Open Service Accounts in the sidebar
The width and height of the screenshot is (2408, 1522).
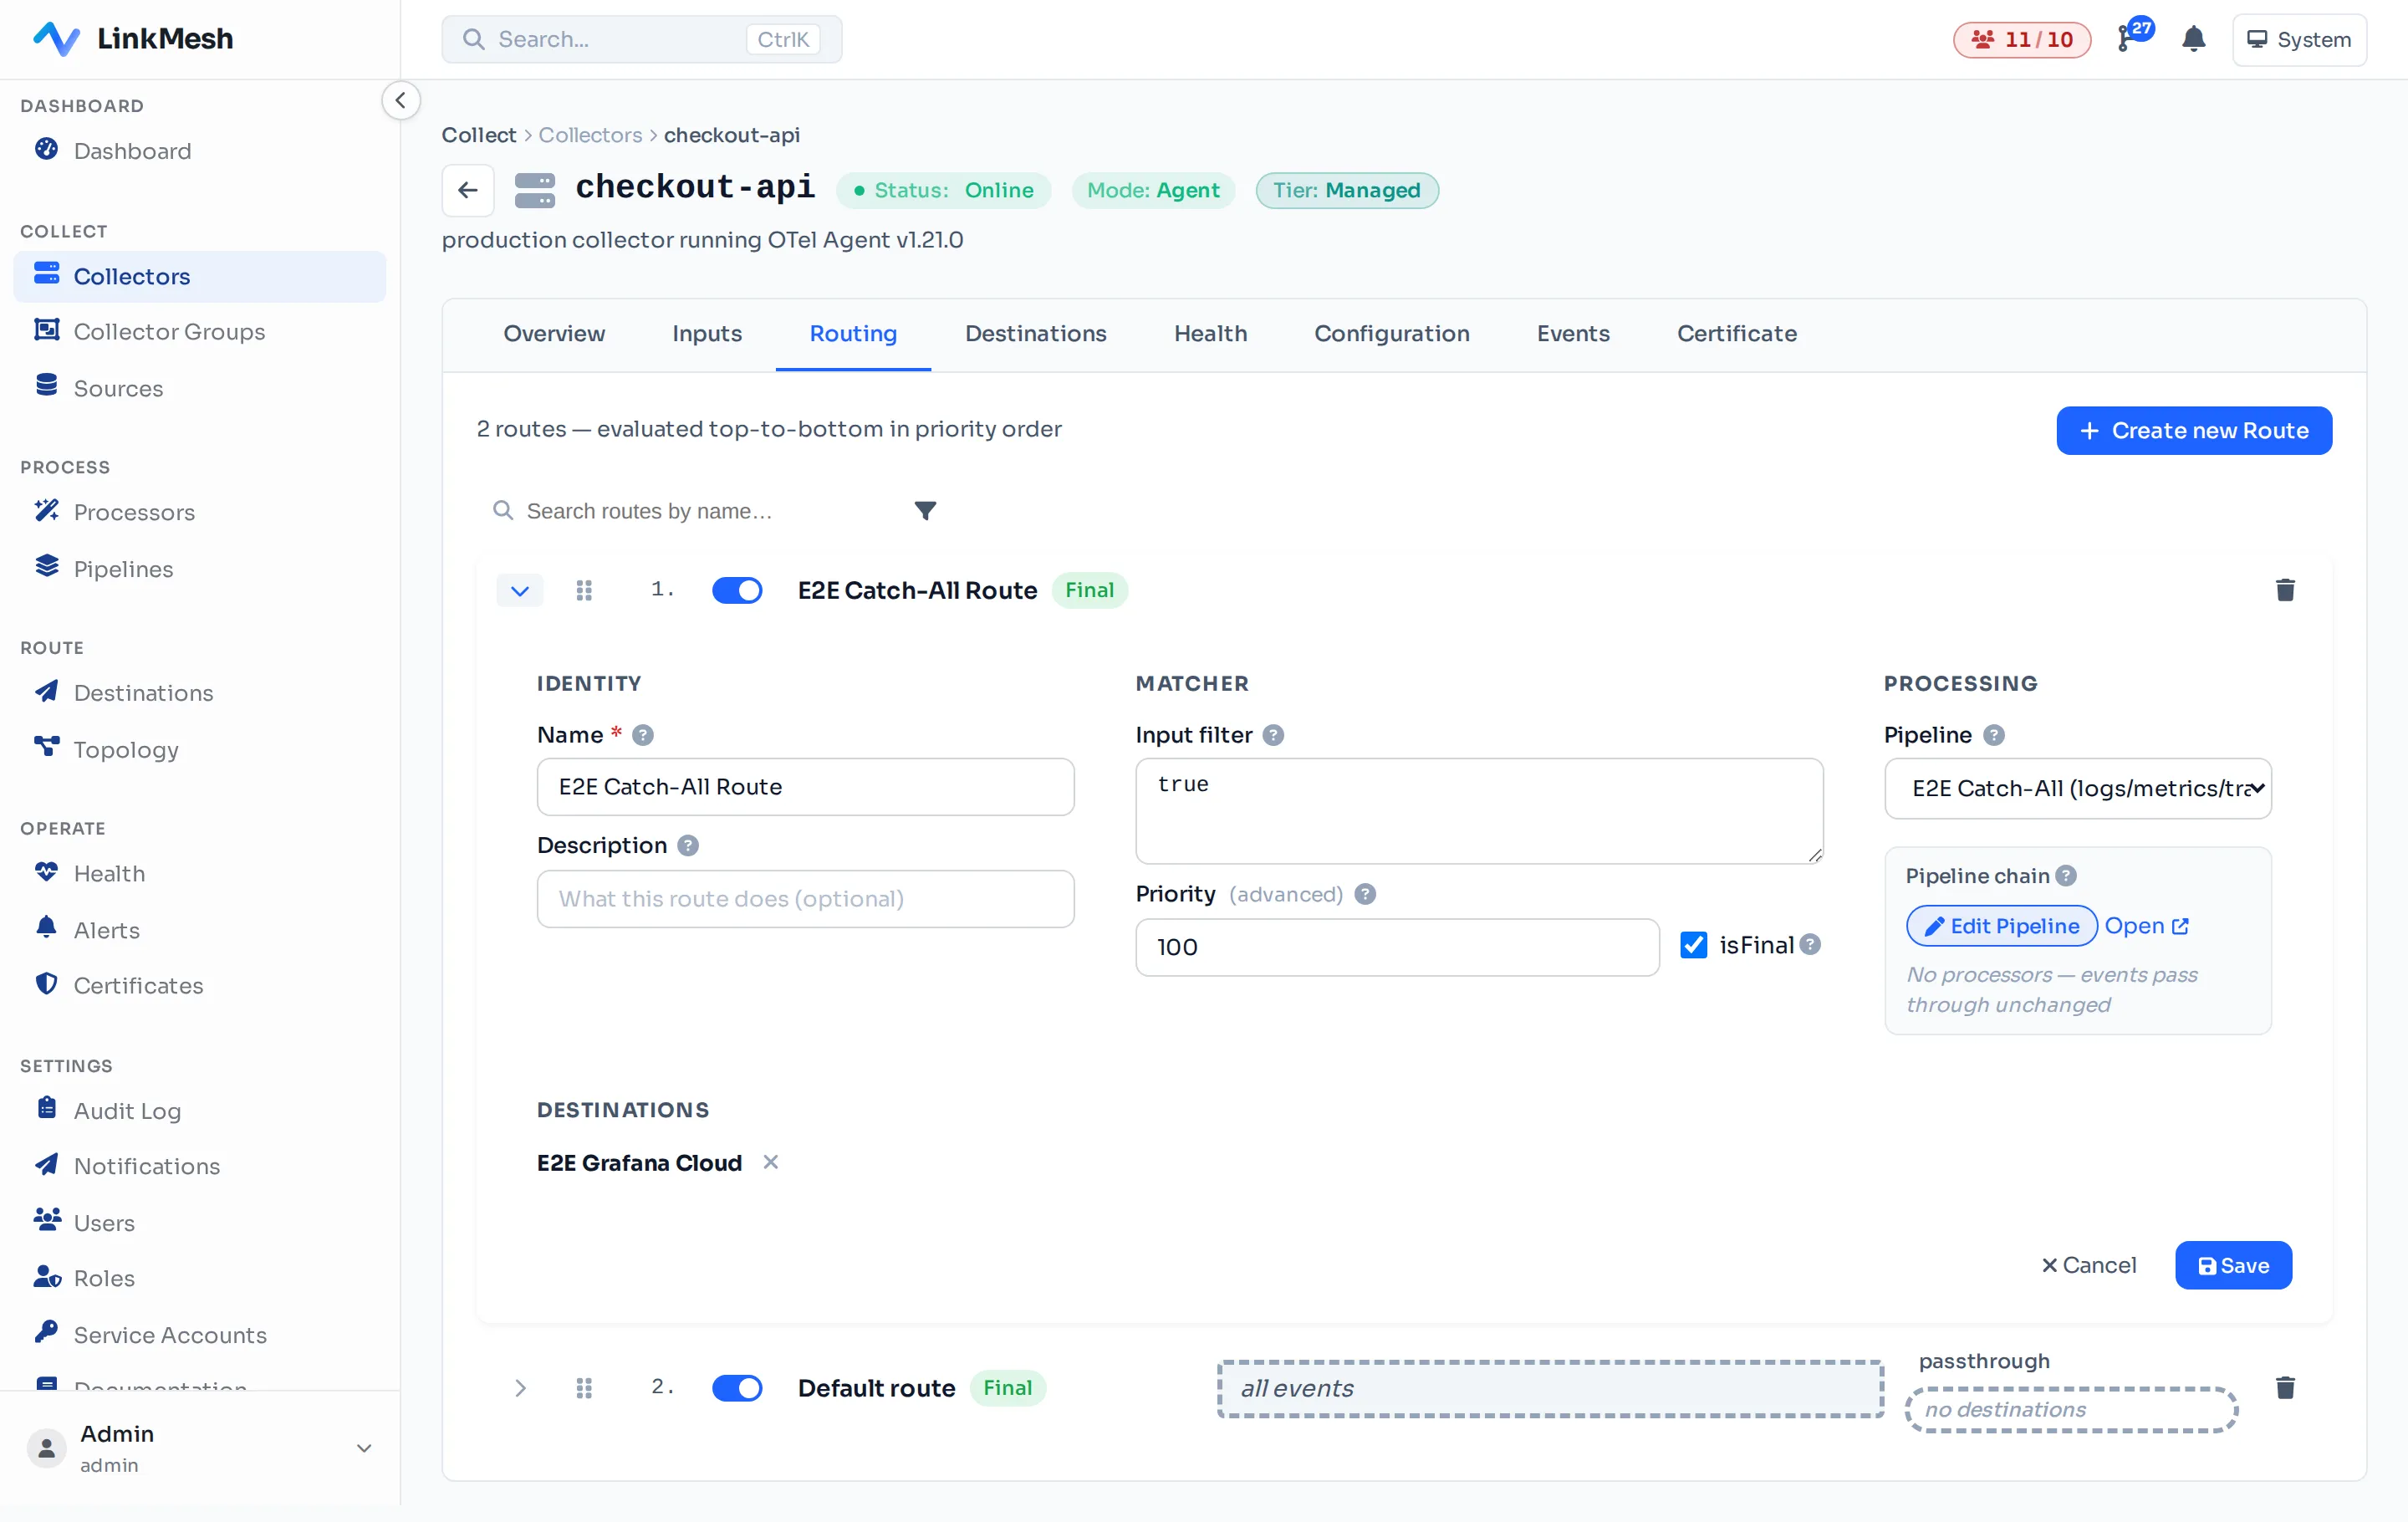[x=199, y=1335]
